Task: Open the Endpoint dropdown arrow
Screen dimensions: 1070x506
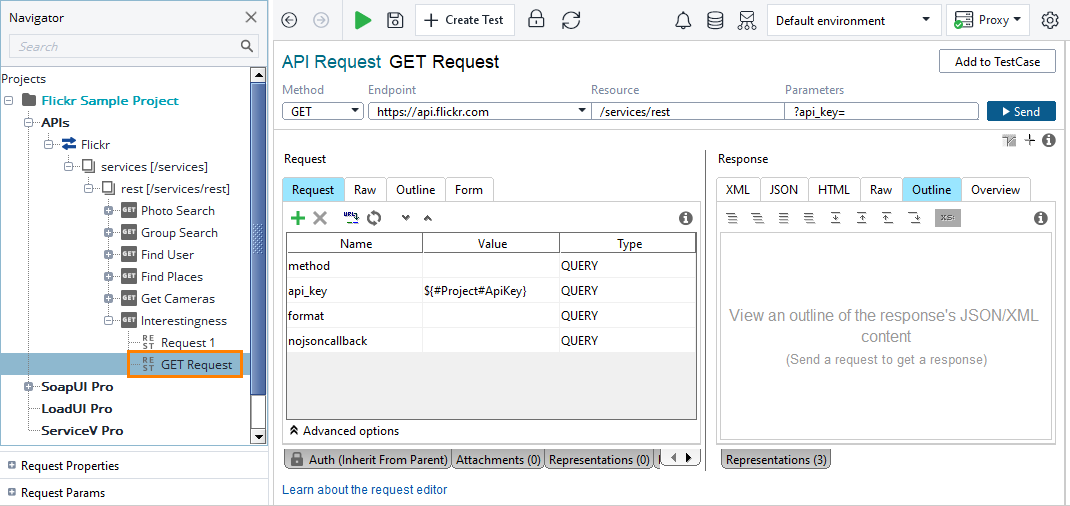Action: (x=582, y=110)
